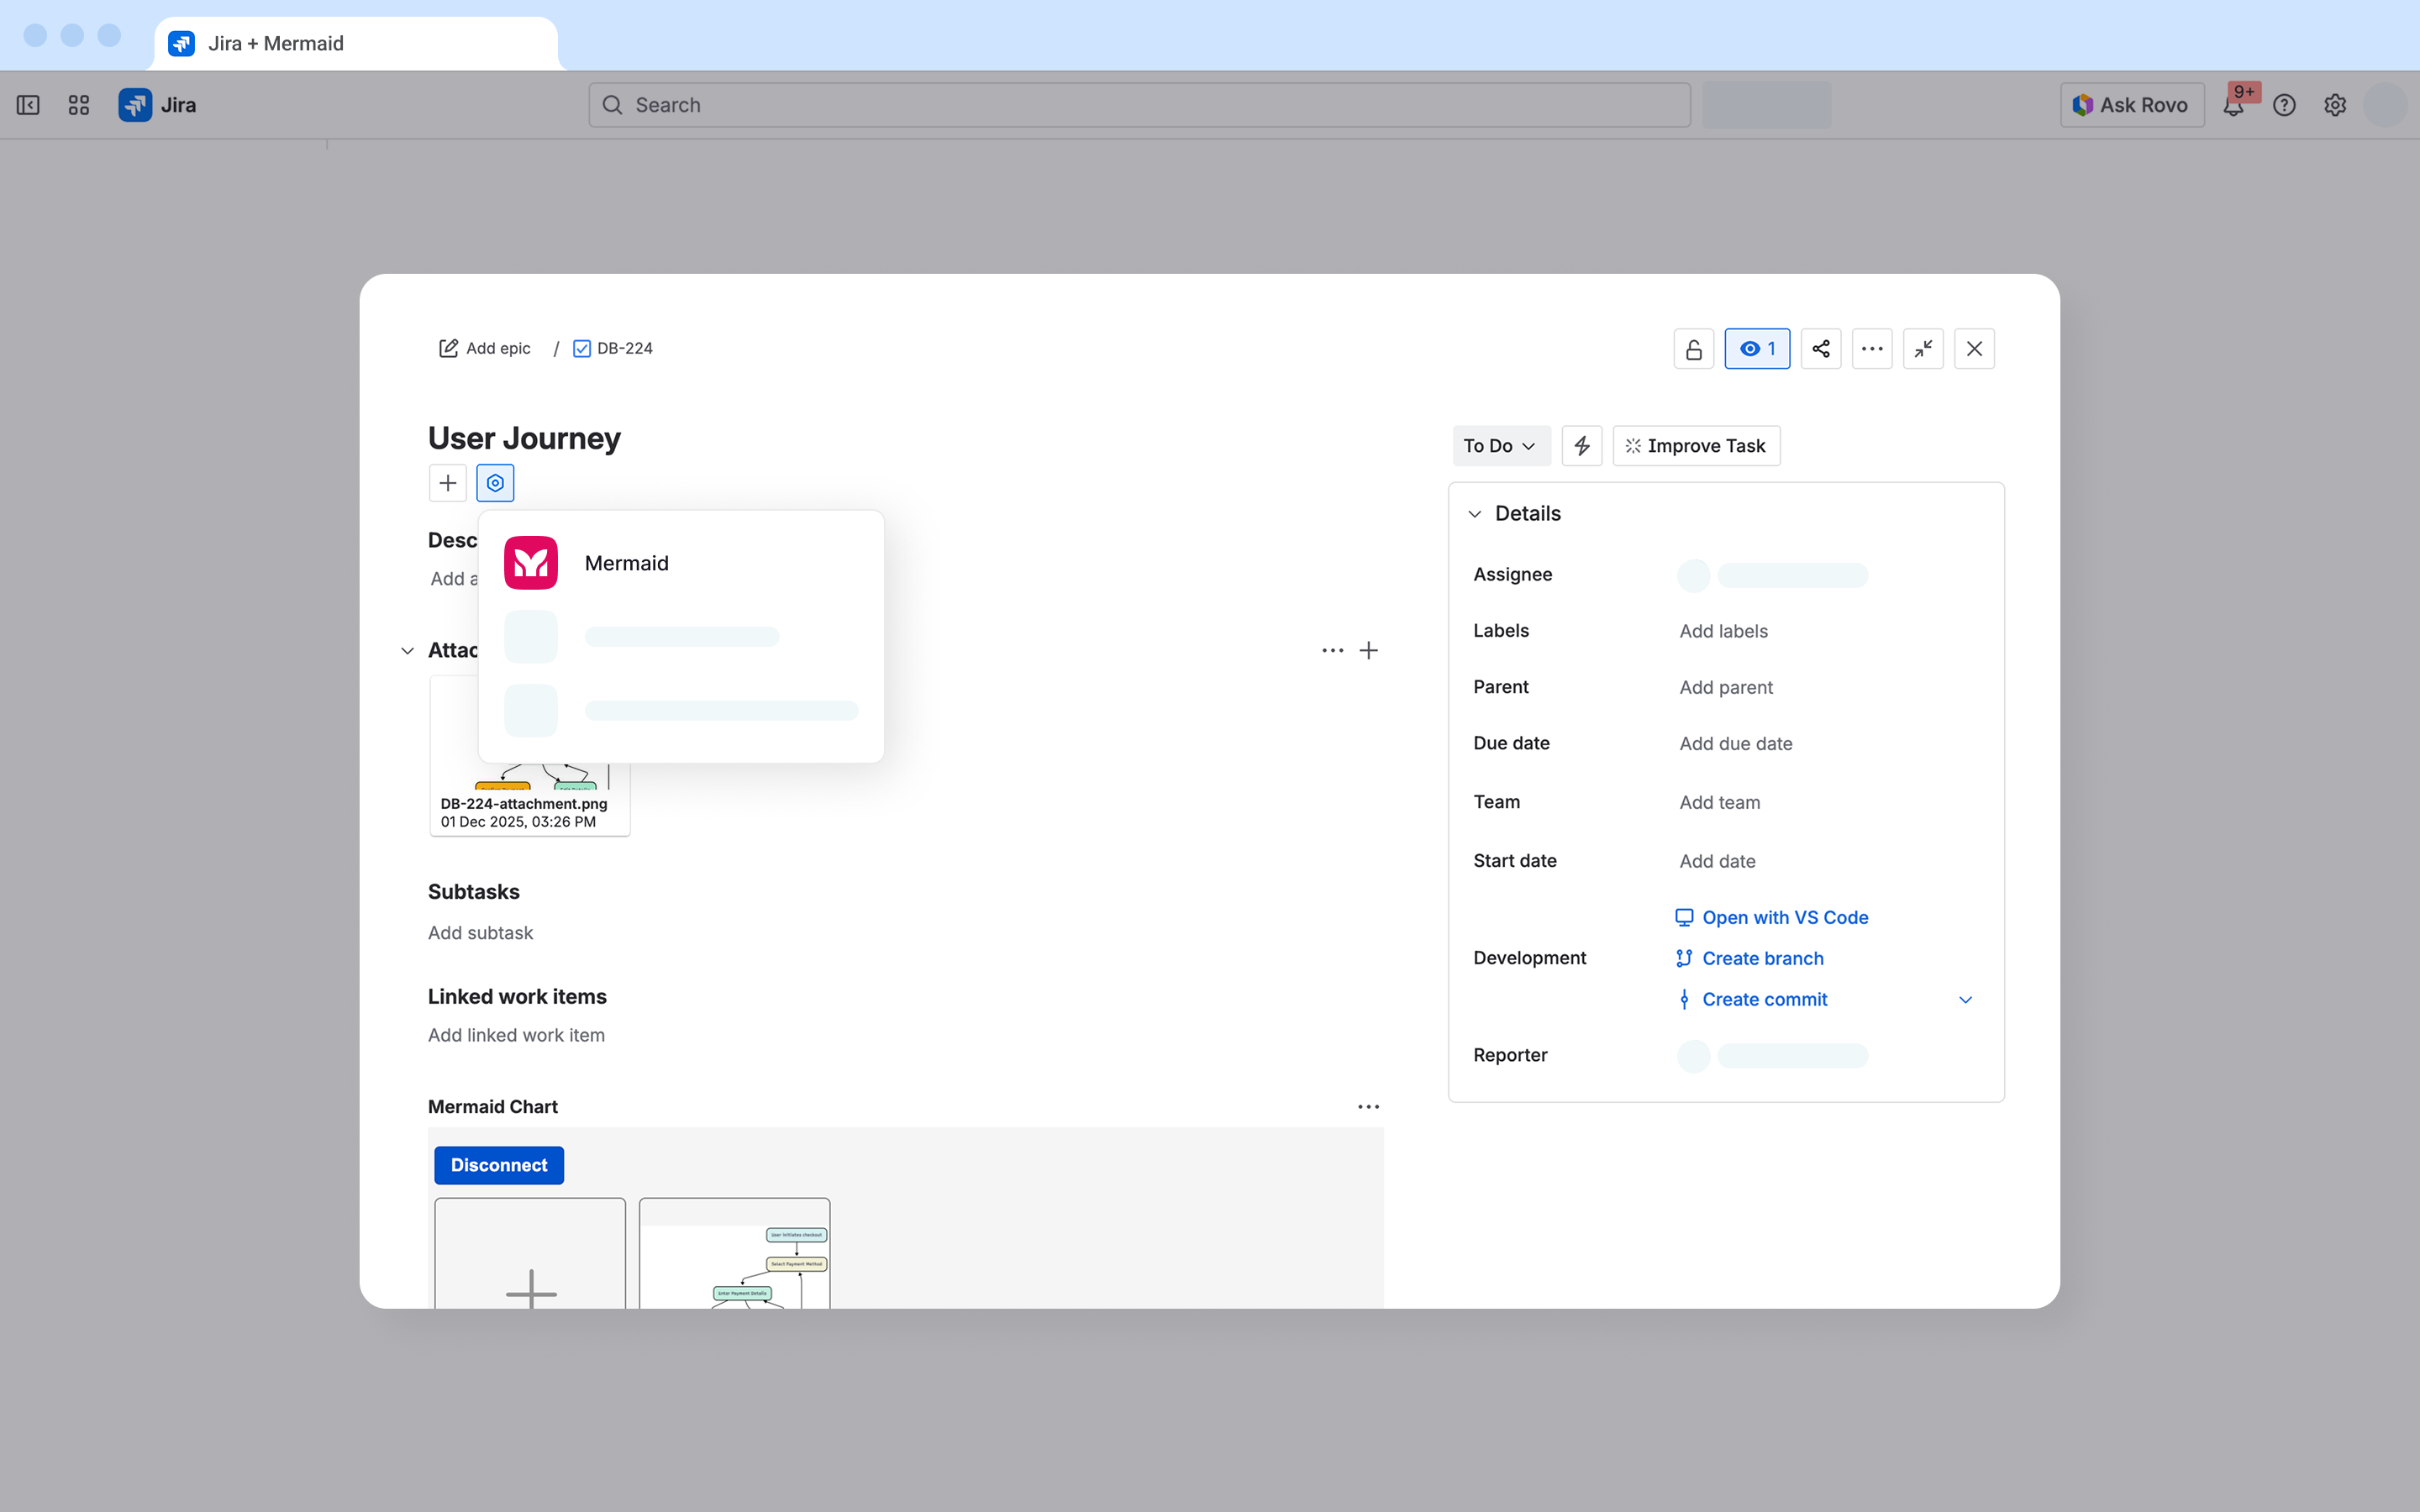Collapse the work item view icon
Viewport: 2420px width, 1512px height.
1922,349
